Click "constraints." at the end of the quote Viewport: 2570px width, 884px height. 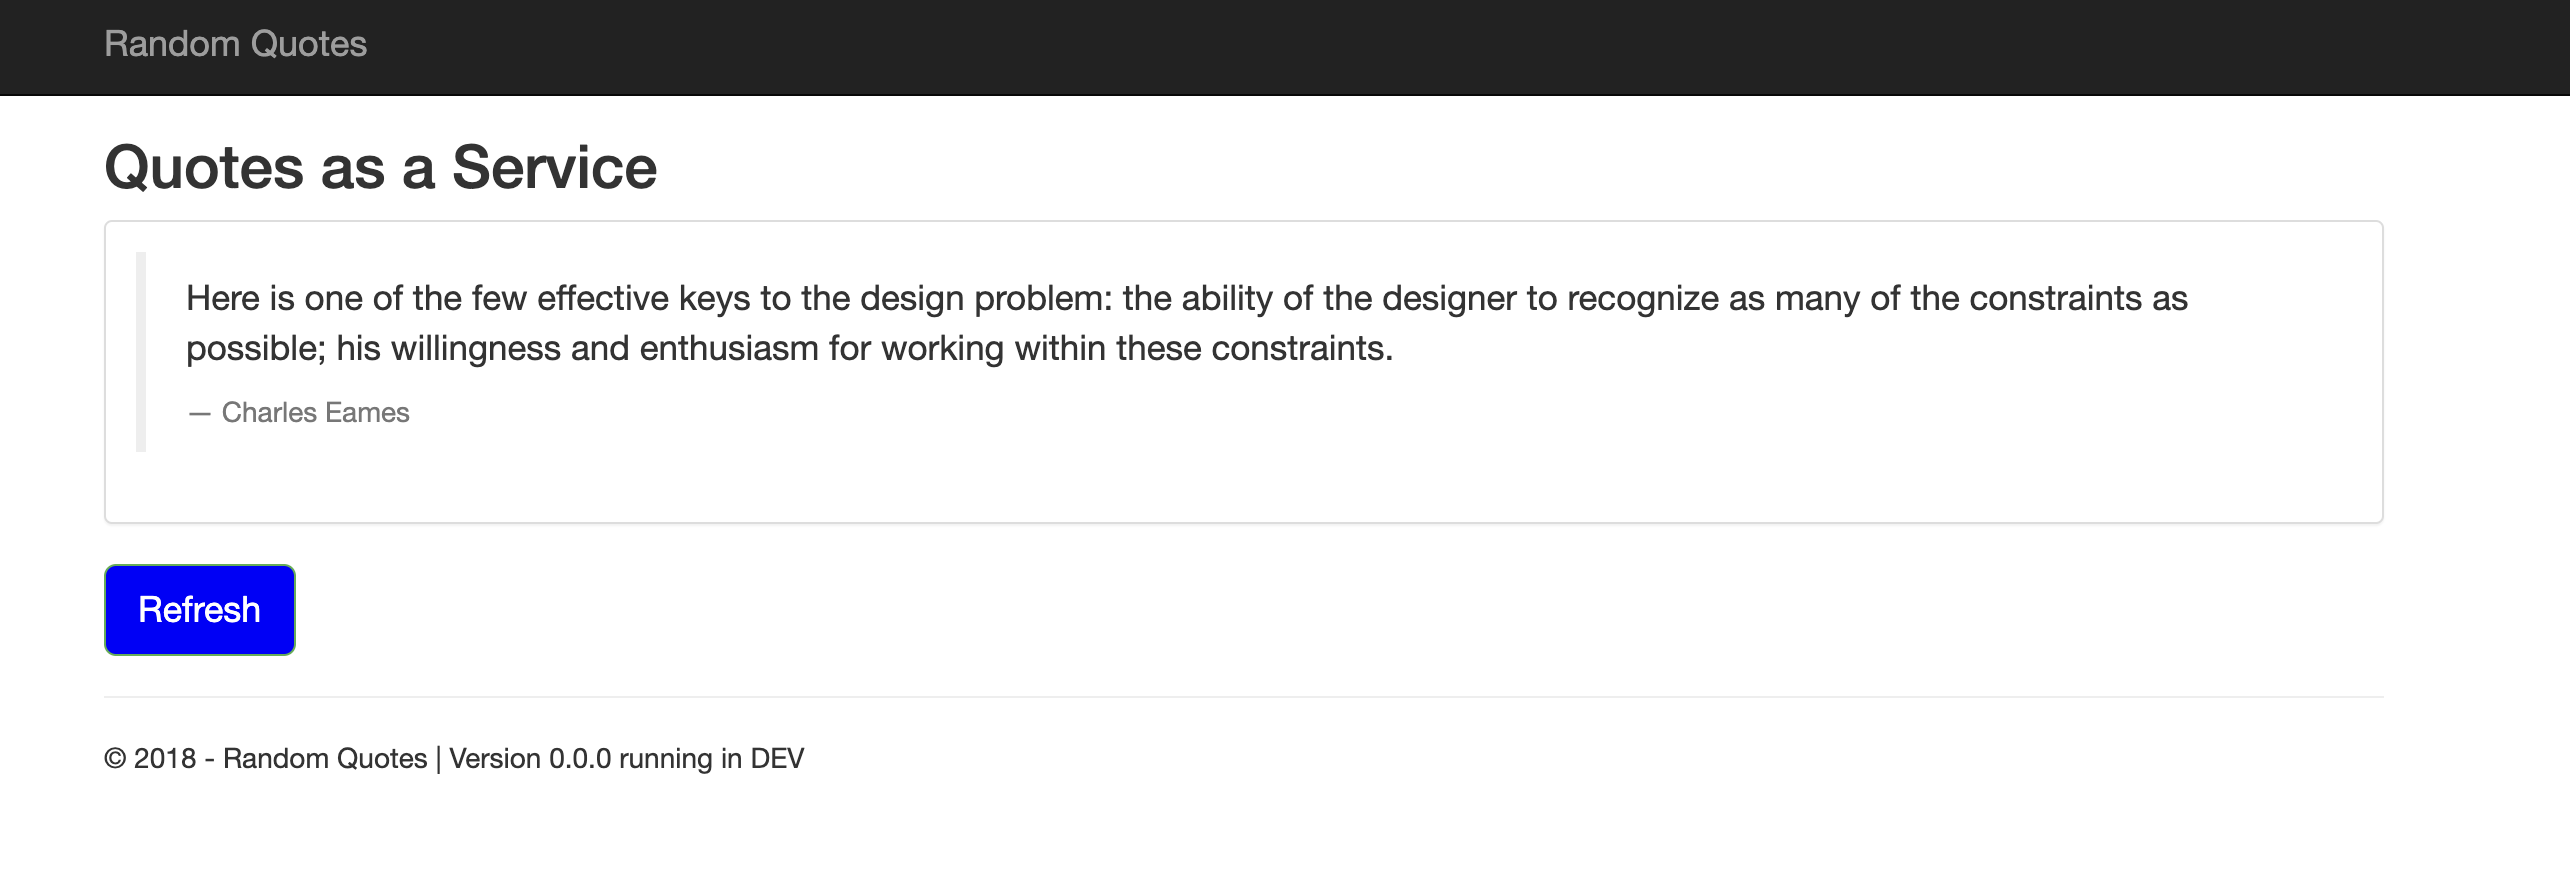tap(1302, 348)
